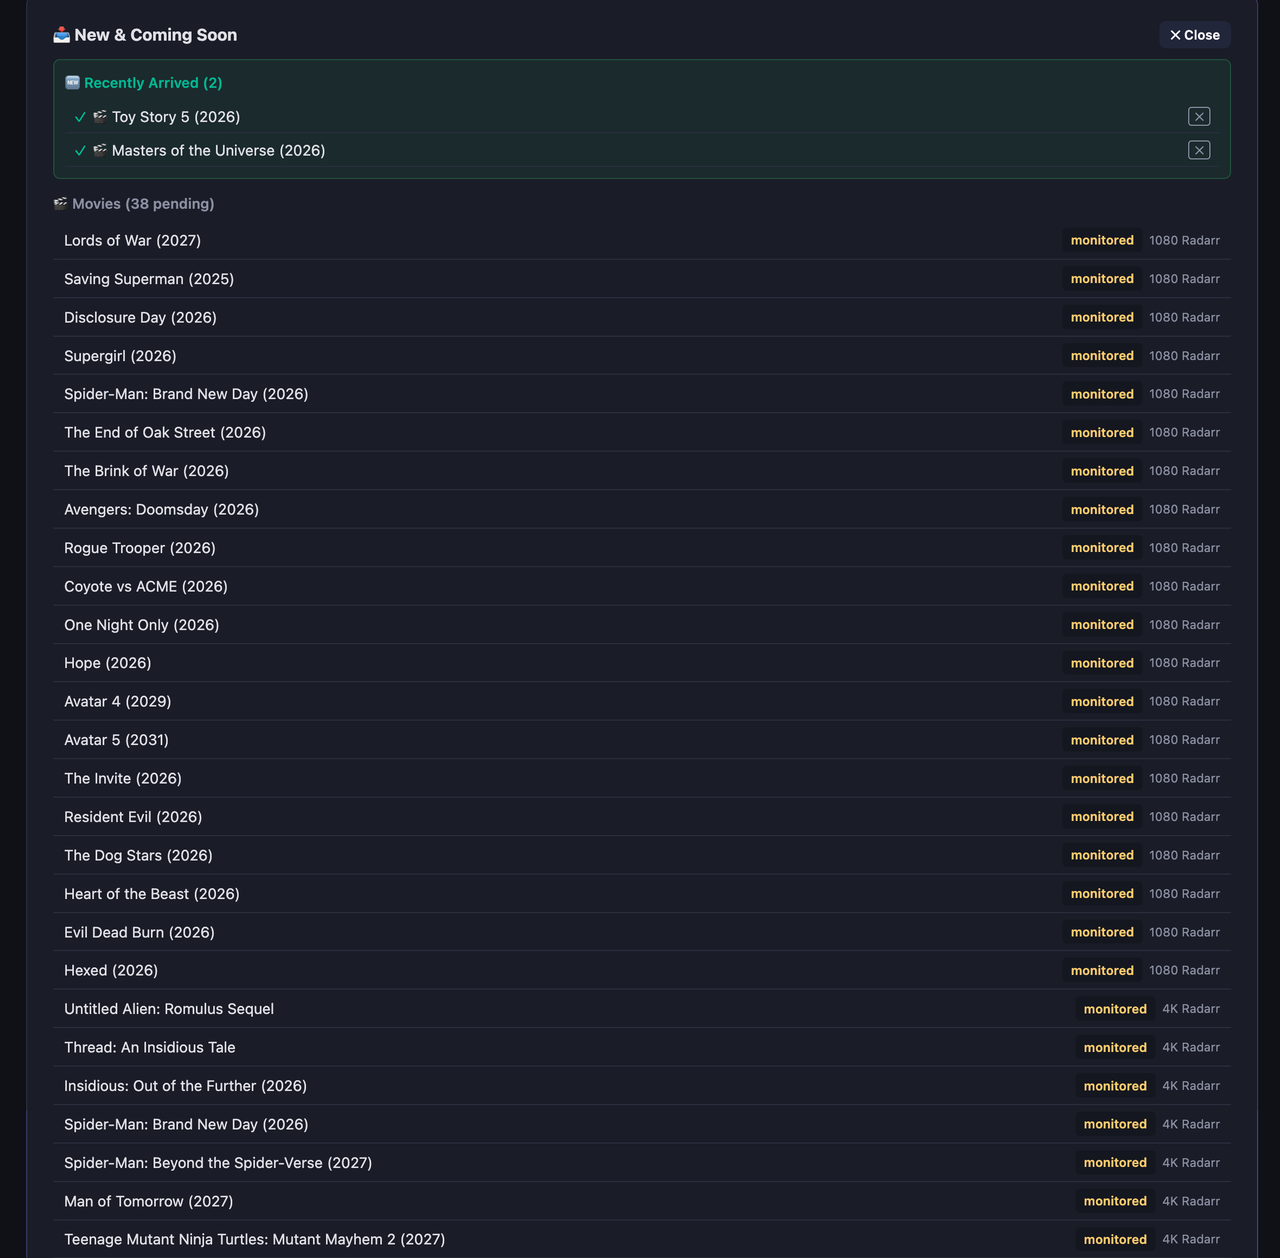The width and height of the screenshot is (1280, 1258).
Task: Click the inbox icon beside New & Coming Soon
Action: [x=62, y=35]
